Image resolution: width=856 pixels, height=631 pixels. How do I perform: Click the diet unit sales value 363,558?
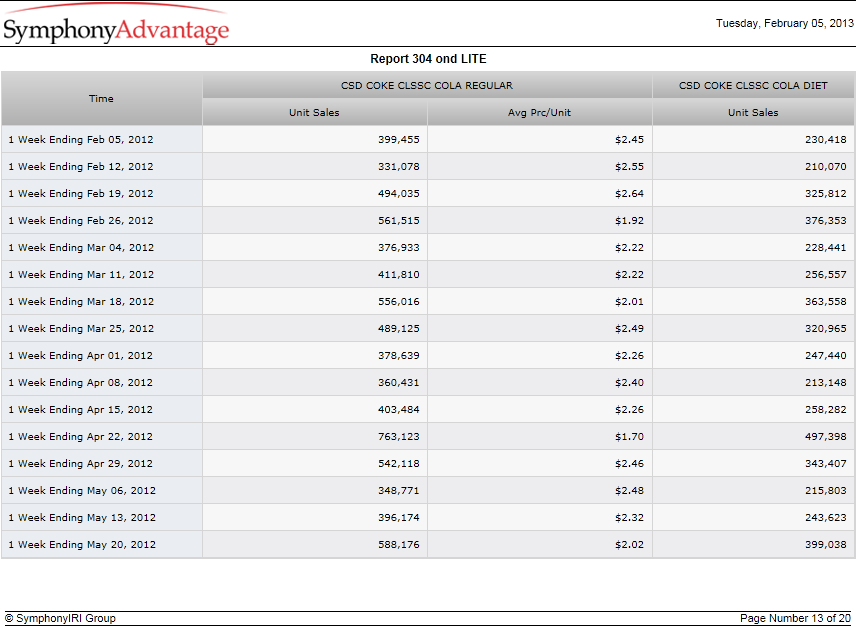(x=825, y=302)
